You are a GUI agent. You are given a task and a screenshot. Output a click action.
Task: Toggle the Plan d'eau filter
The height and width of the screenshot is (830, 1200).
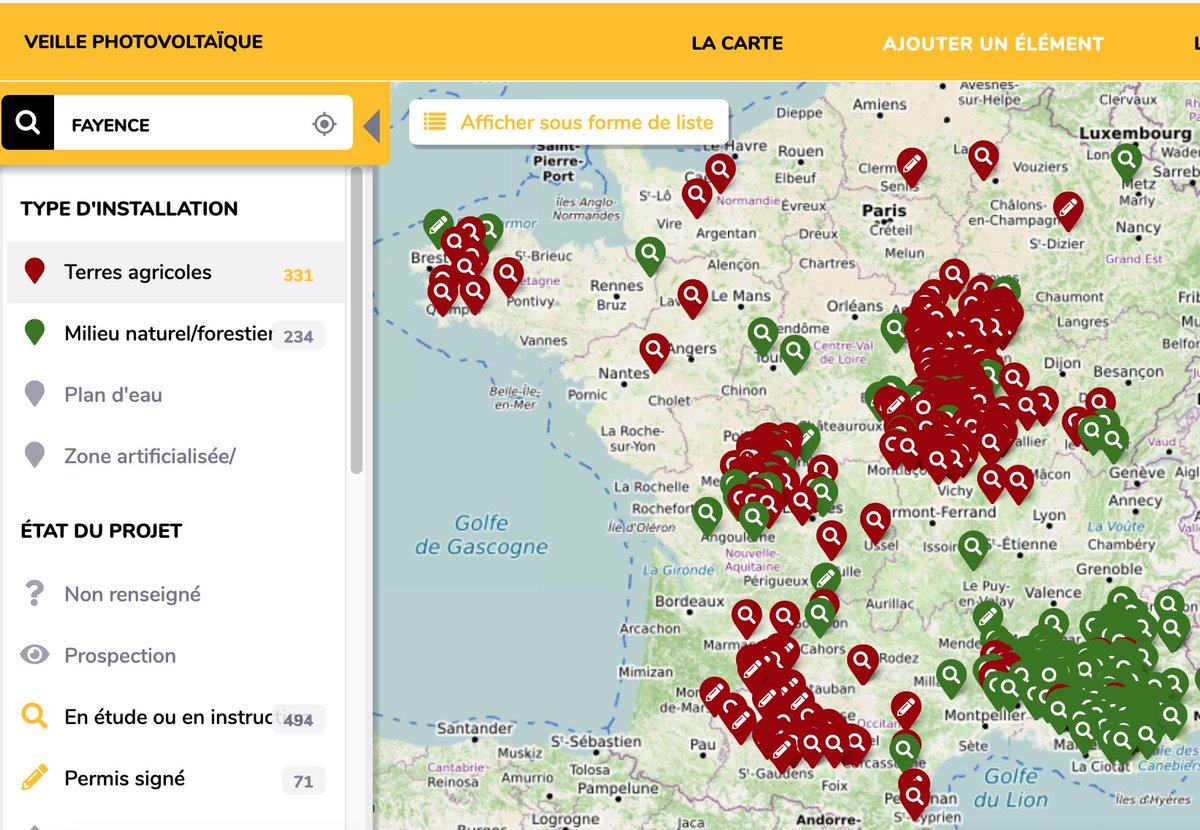[176, 395]
